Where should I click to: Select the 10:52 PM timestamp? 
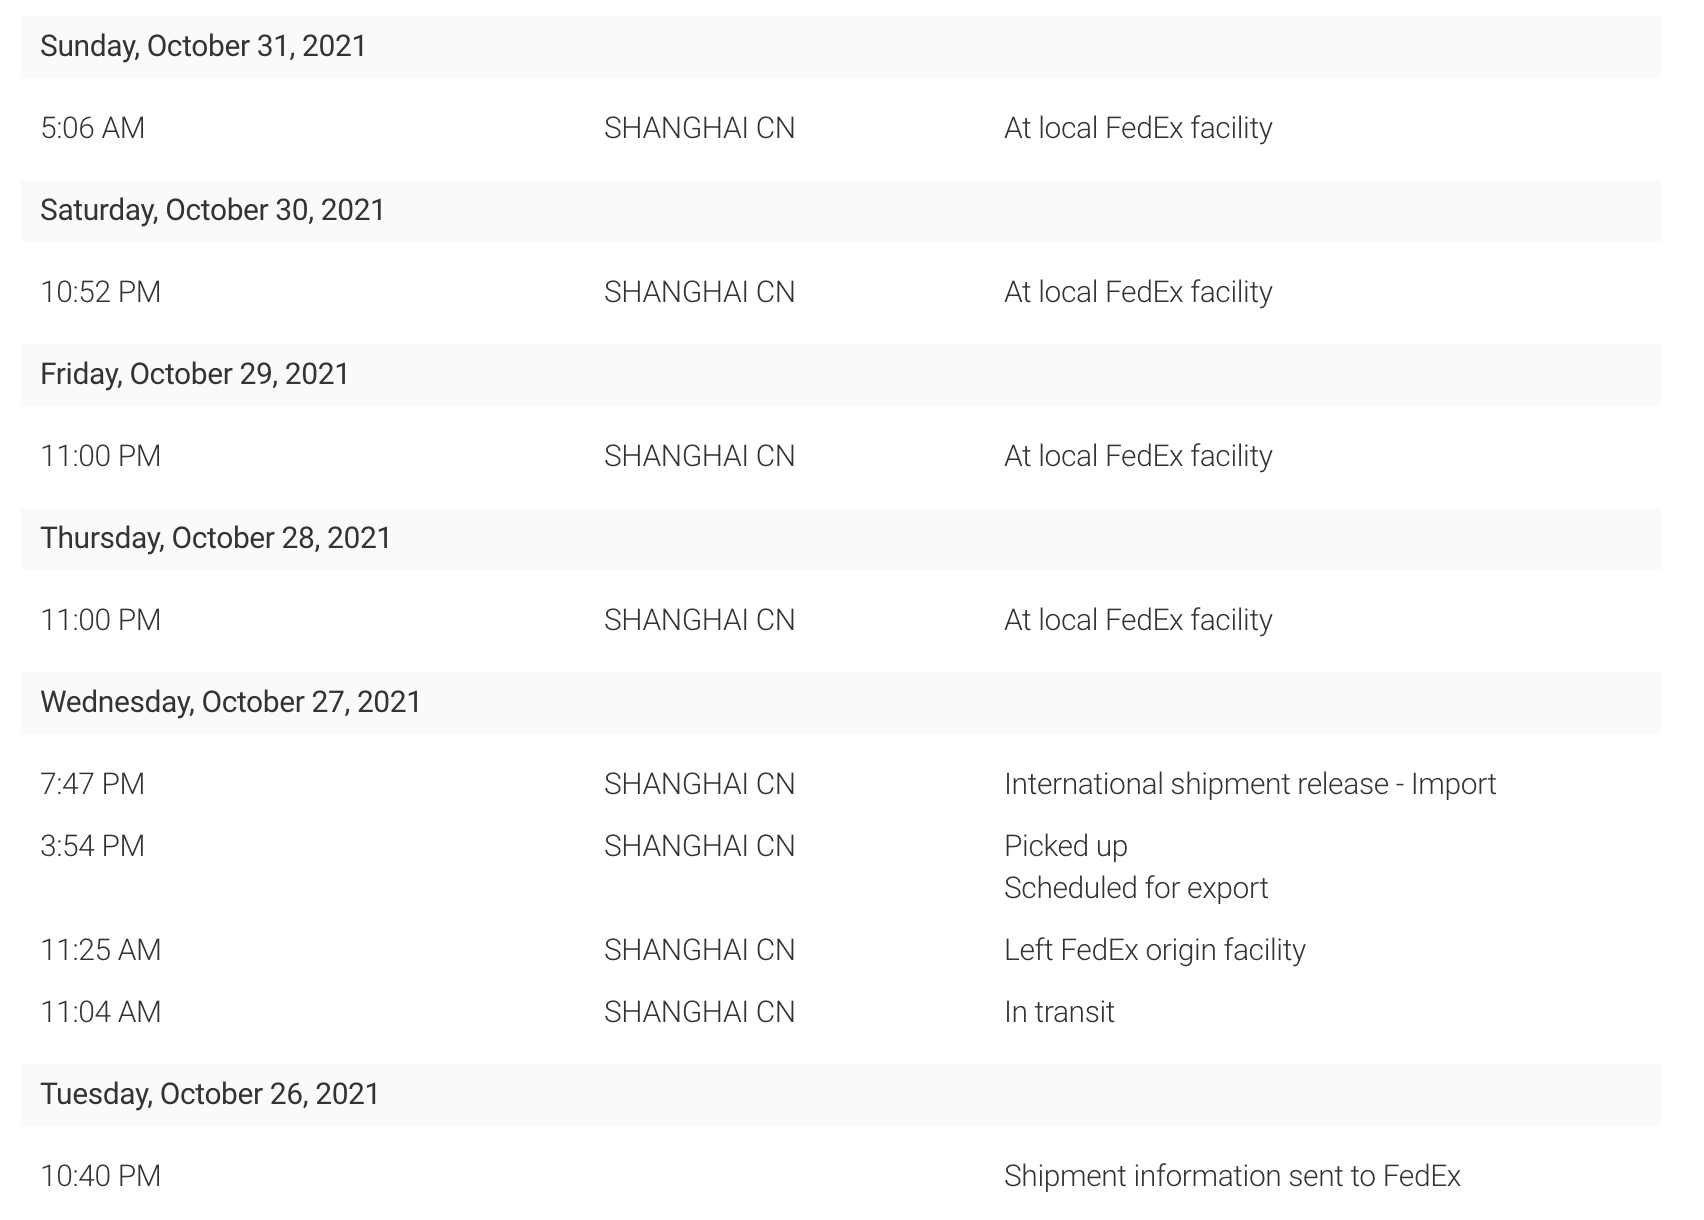tap(100, 292)
